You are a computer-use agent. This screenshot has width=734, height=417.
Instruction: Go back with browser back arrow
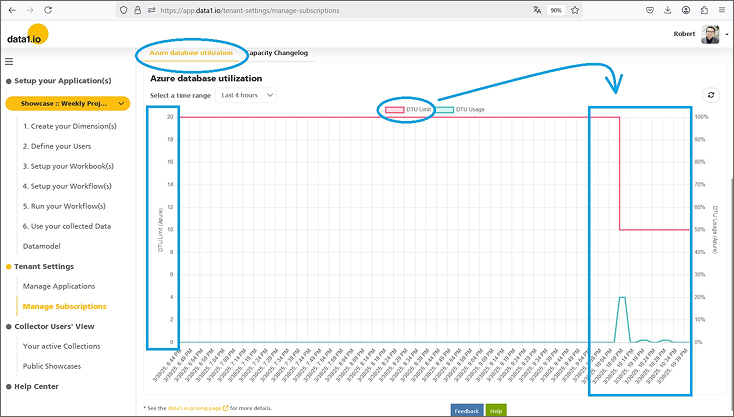click(13, 10)
